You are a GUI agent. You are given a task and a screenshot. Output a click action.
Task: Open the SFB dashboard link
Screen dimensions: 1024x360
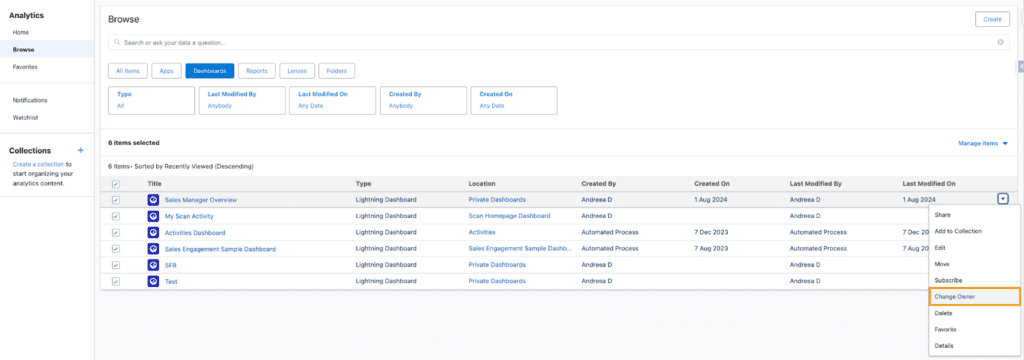click(x=170, y=265)
